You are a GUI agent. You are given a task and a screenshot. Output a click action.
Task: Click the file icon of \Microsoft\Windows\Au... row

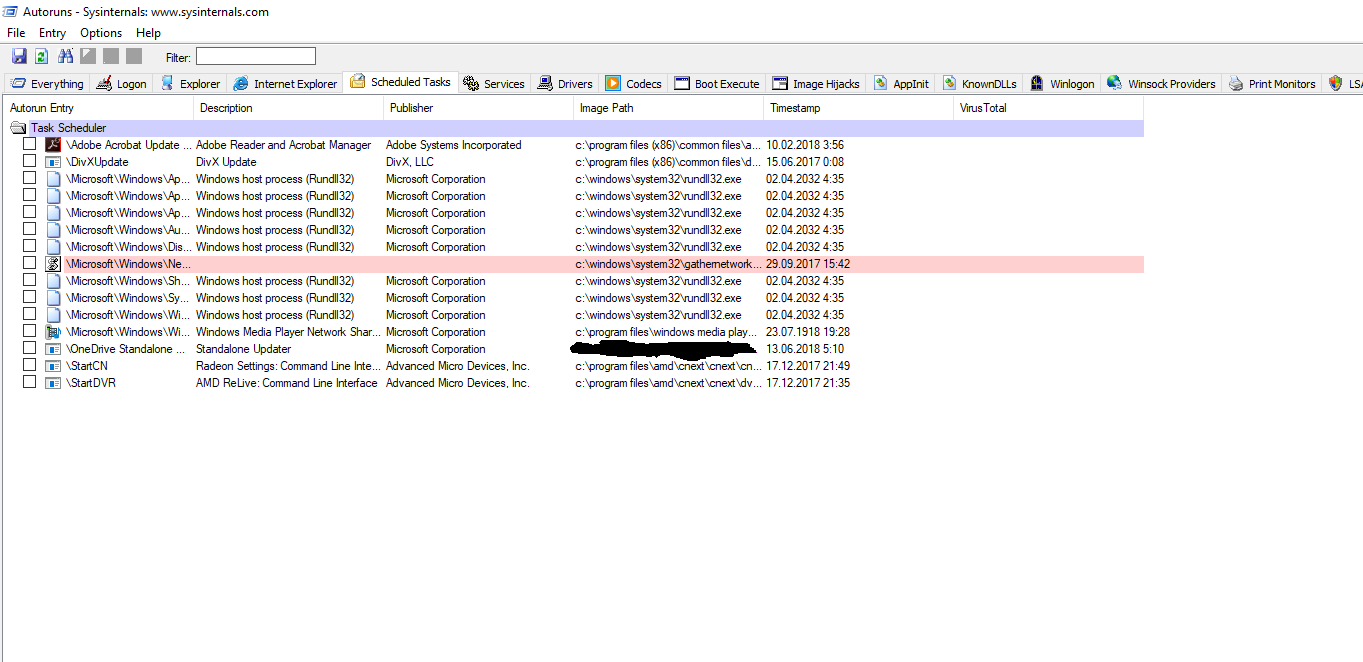[x=53, y=230]
